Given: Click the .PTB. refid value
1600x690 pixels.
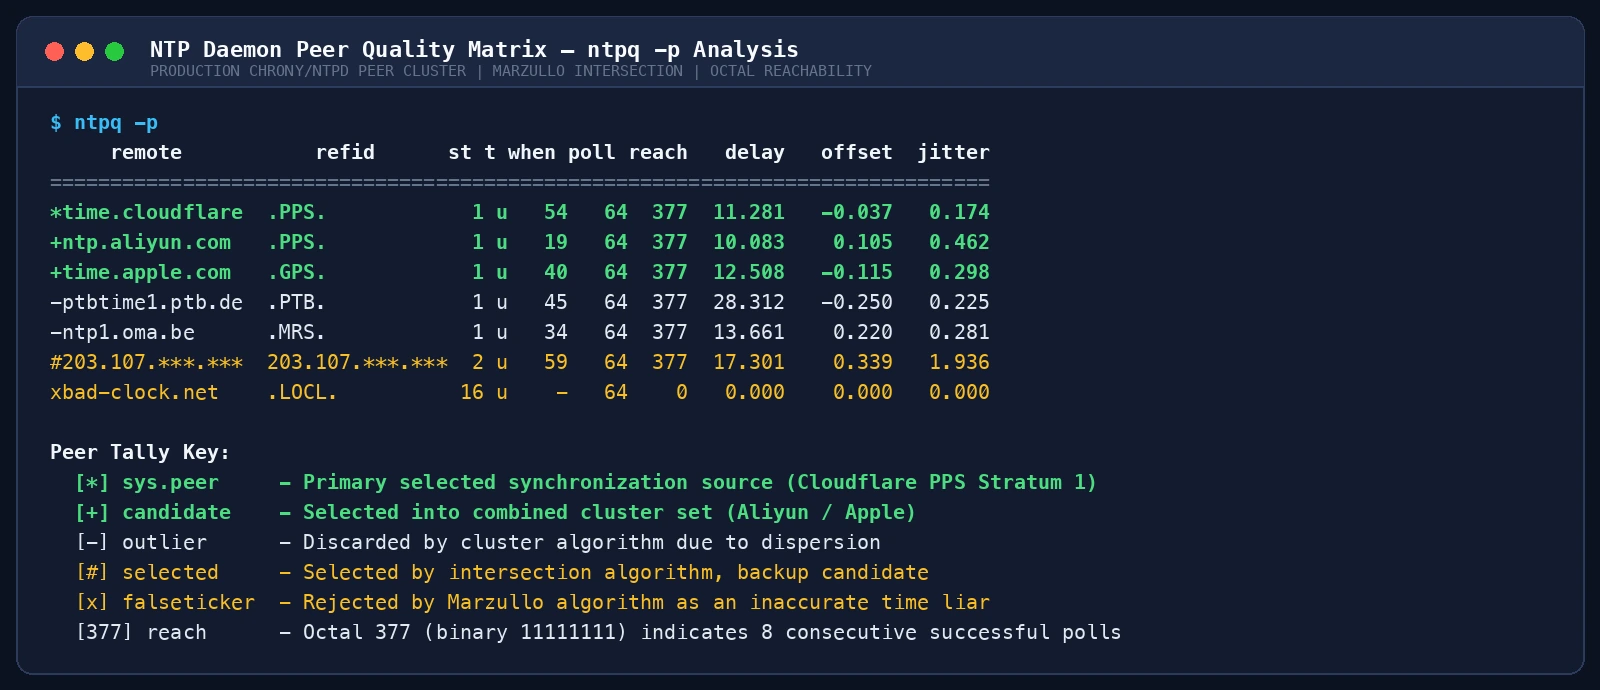Looking at the screenshot, I should tap(296, 302).
